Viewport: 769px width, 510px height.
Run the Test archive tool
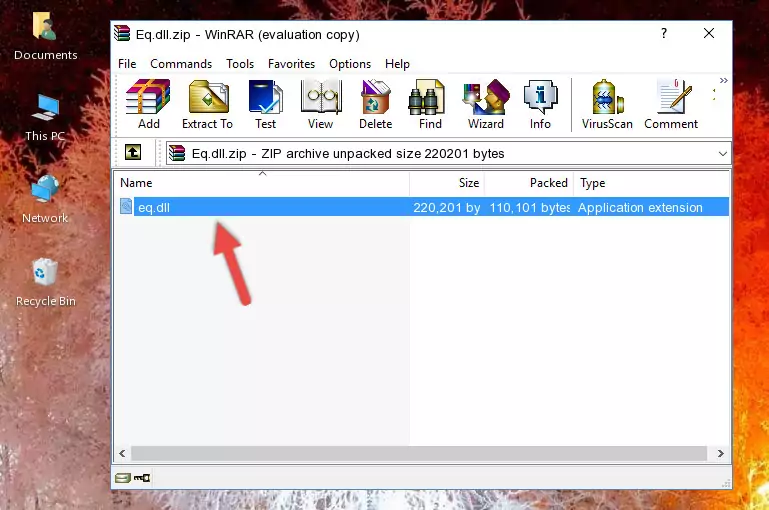[265, 104]
